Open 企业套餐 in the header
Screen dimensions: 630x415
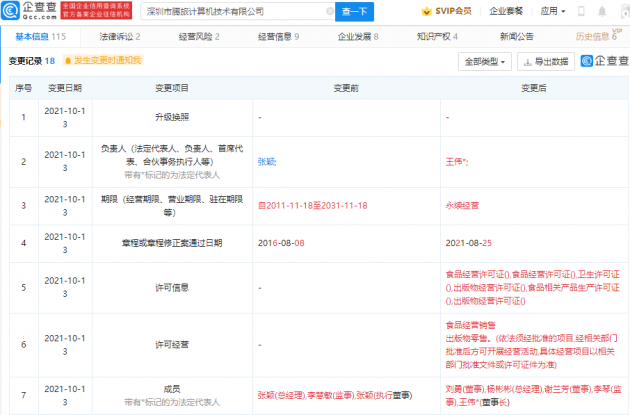[x=506, y=11]
